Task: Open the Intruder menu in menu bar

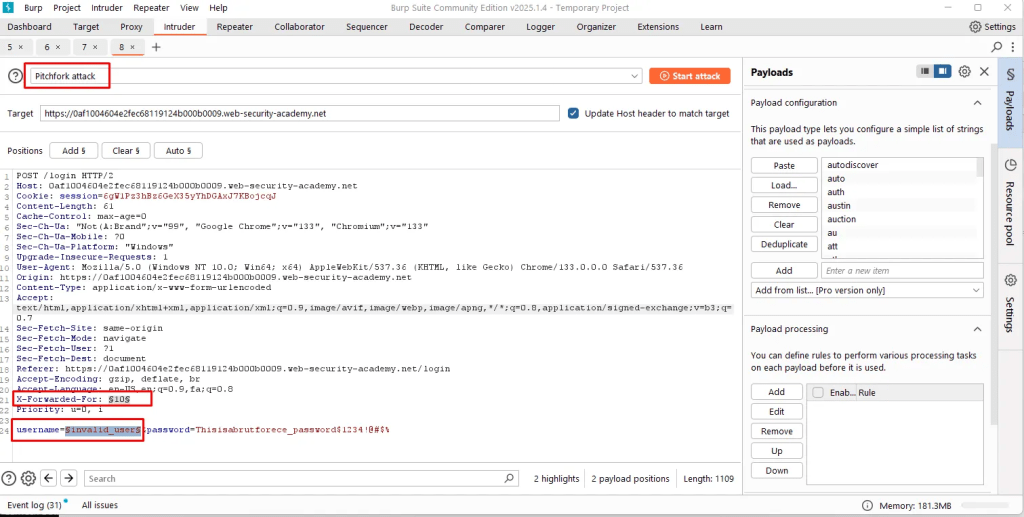Action: coord(106,7)
